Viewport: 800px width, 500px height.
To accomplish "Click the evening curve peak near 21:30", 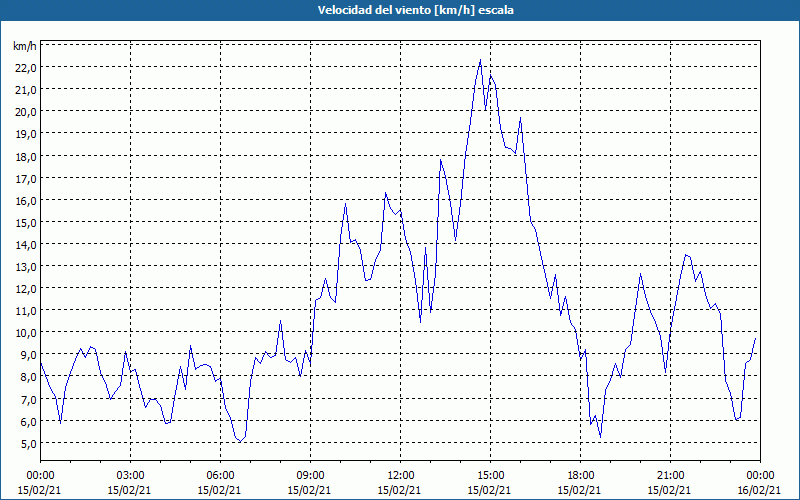I will click(686, 255).
